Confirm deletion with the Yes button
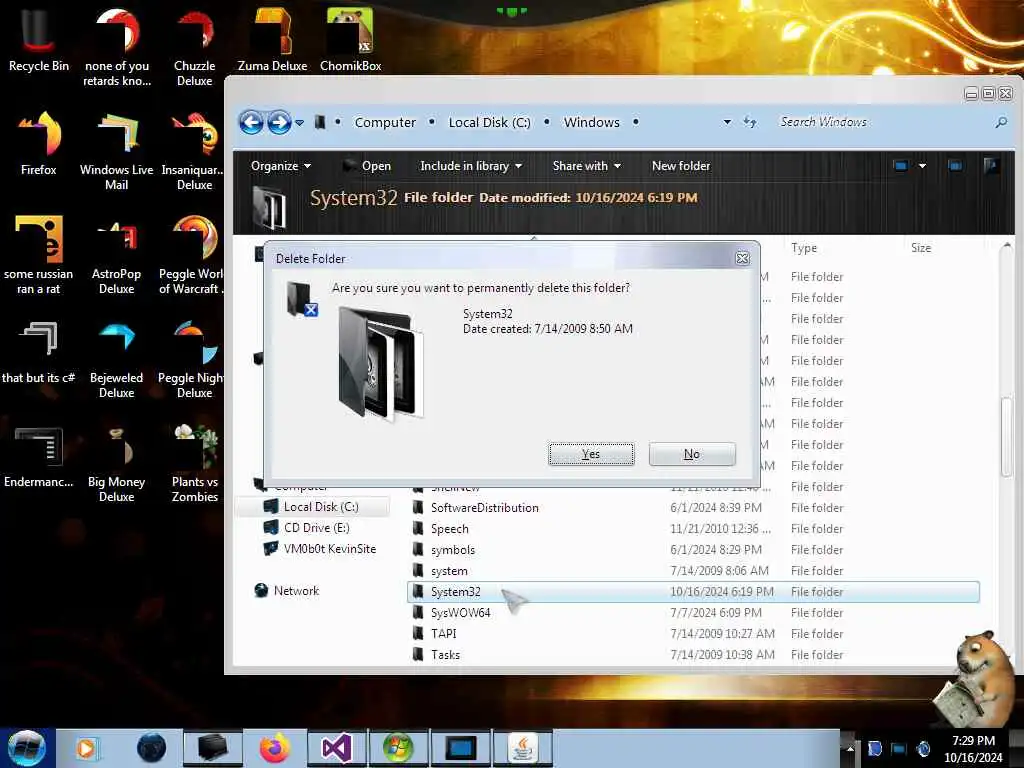1024x768 pixels. tap(591, 454)
